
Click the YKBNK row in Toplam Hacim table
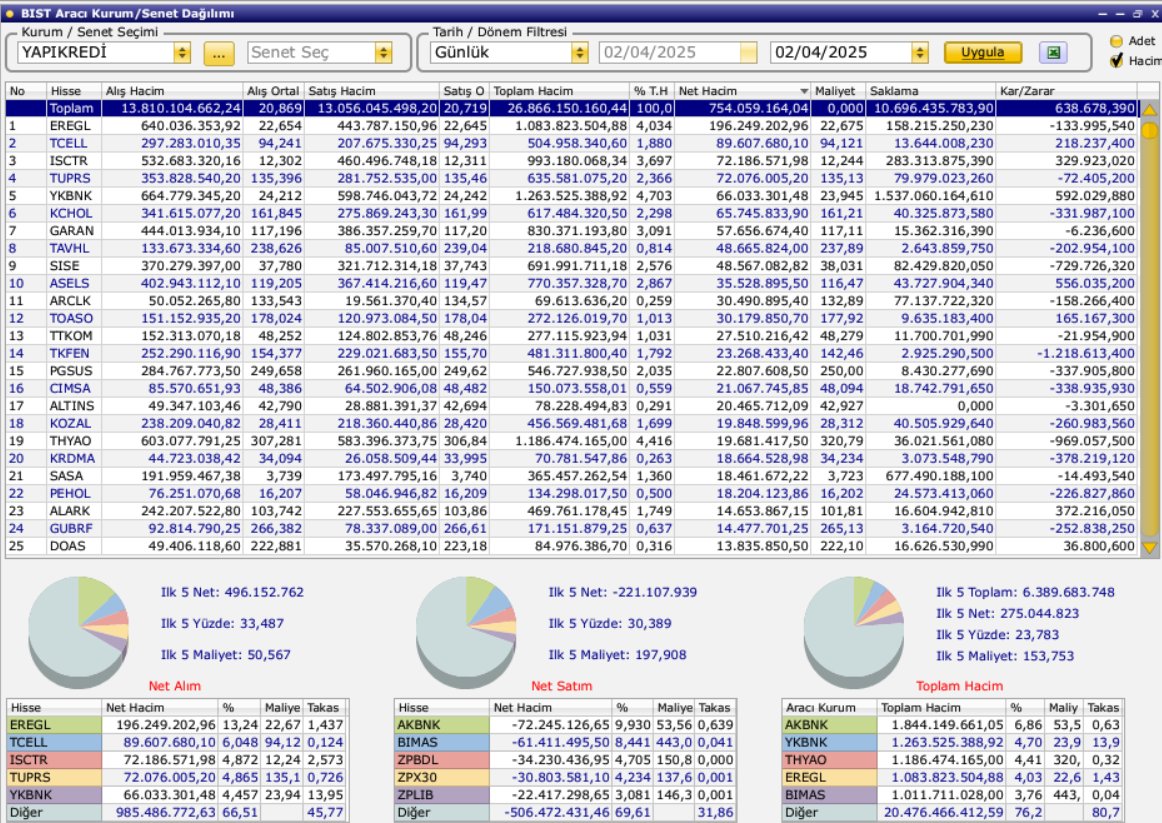pos(952,742)
